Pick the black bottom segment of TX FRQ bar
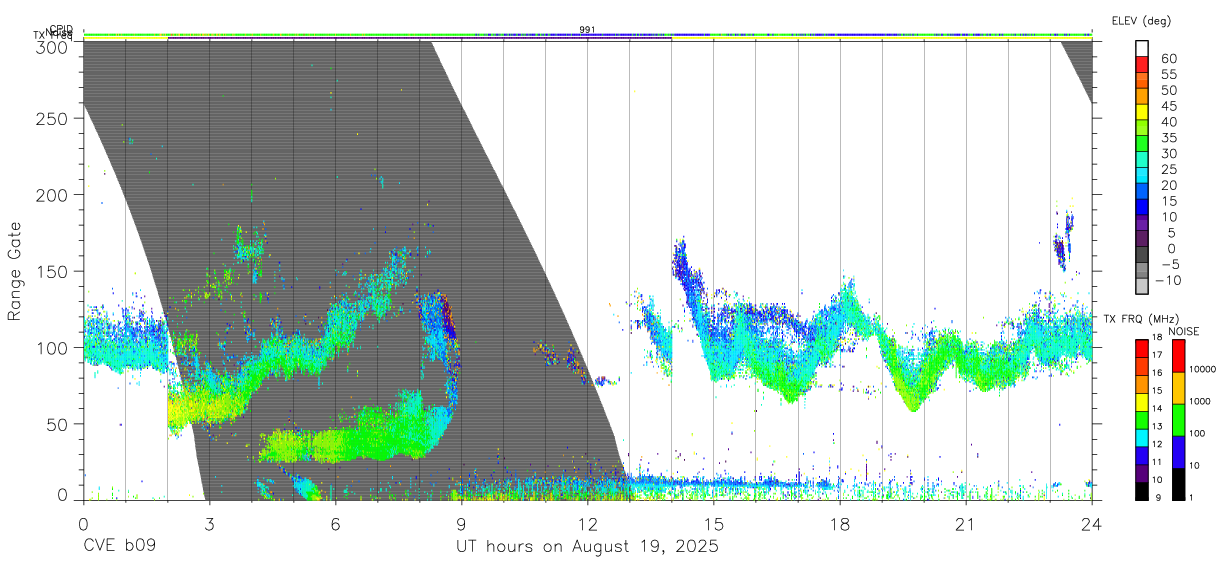1228x567 pixels. coord(1142,491)
